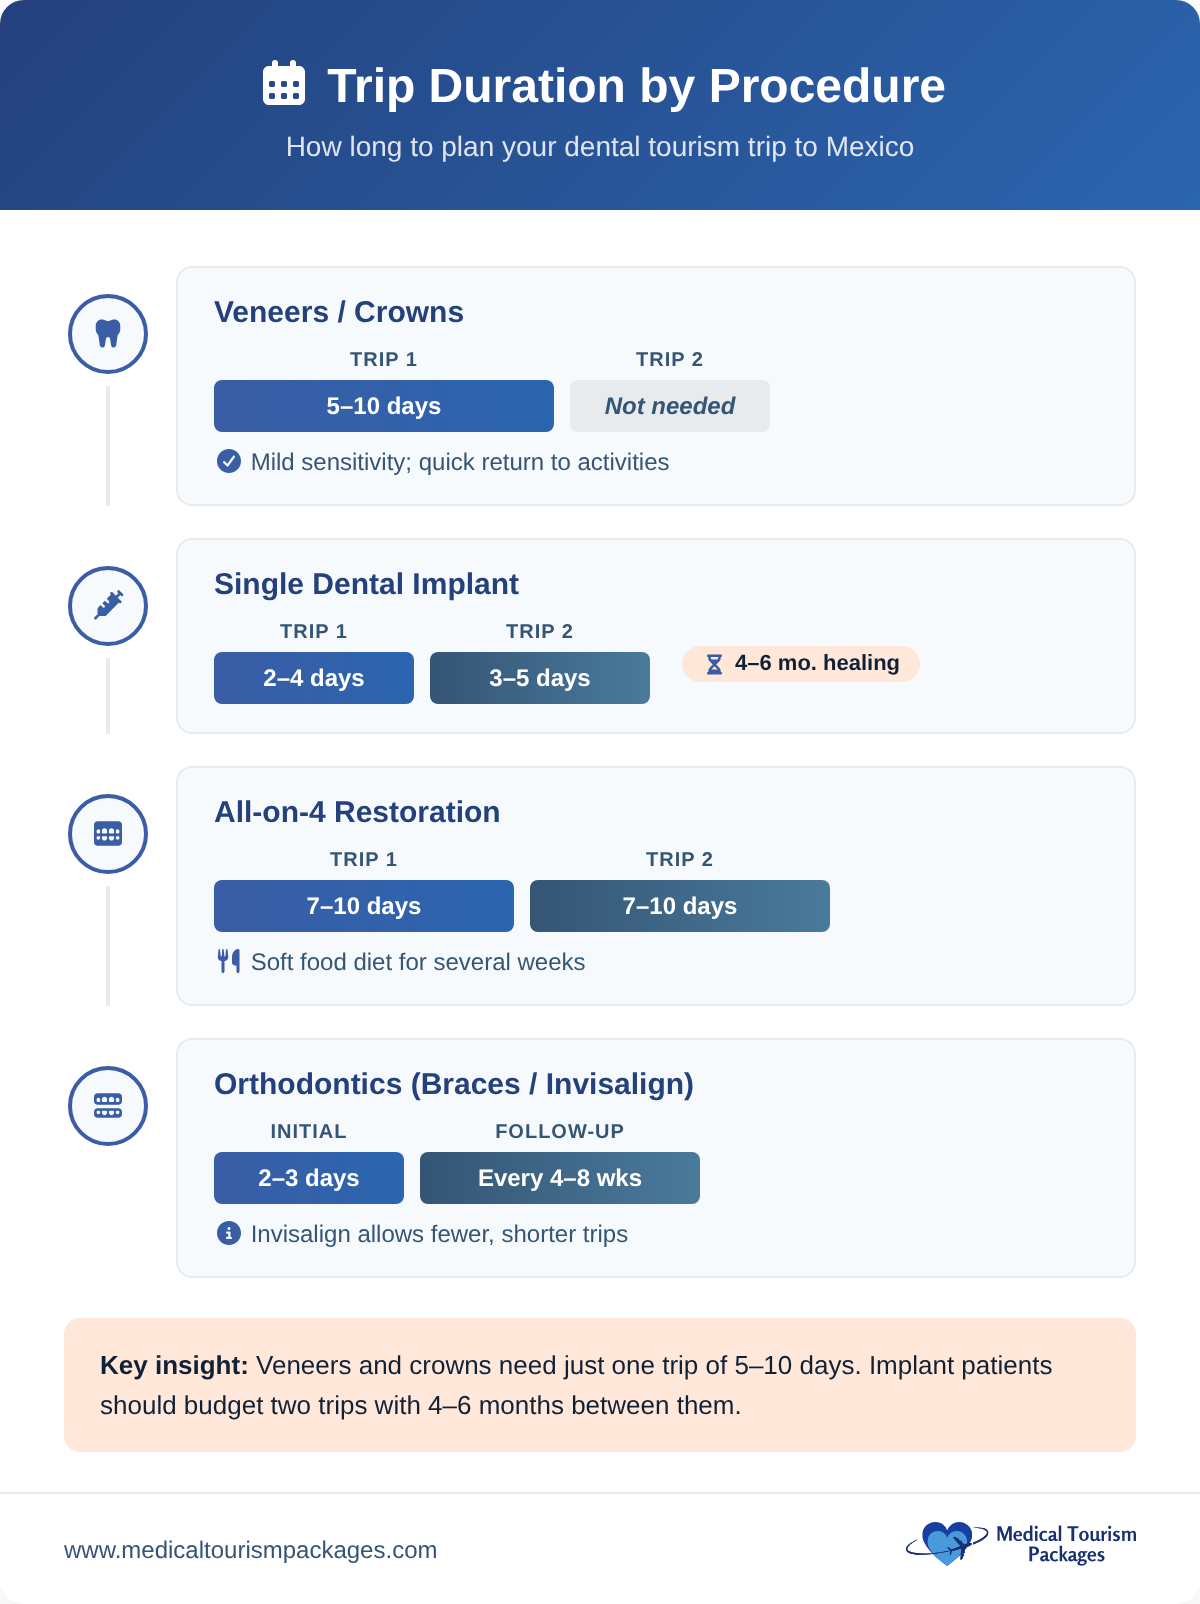
Task: Click the tooth icon beside Veneers / Crowns
Action: (108, 334)
